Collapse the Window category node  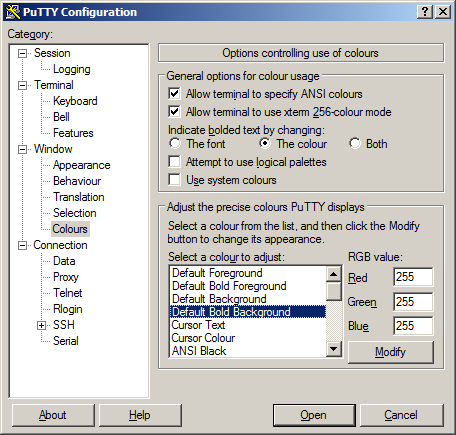click(x=22, y=149)
